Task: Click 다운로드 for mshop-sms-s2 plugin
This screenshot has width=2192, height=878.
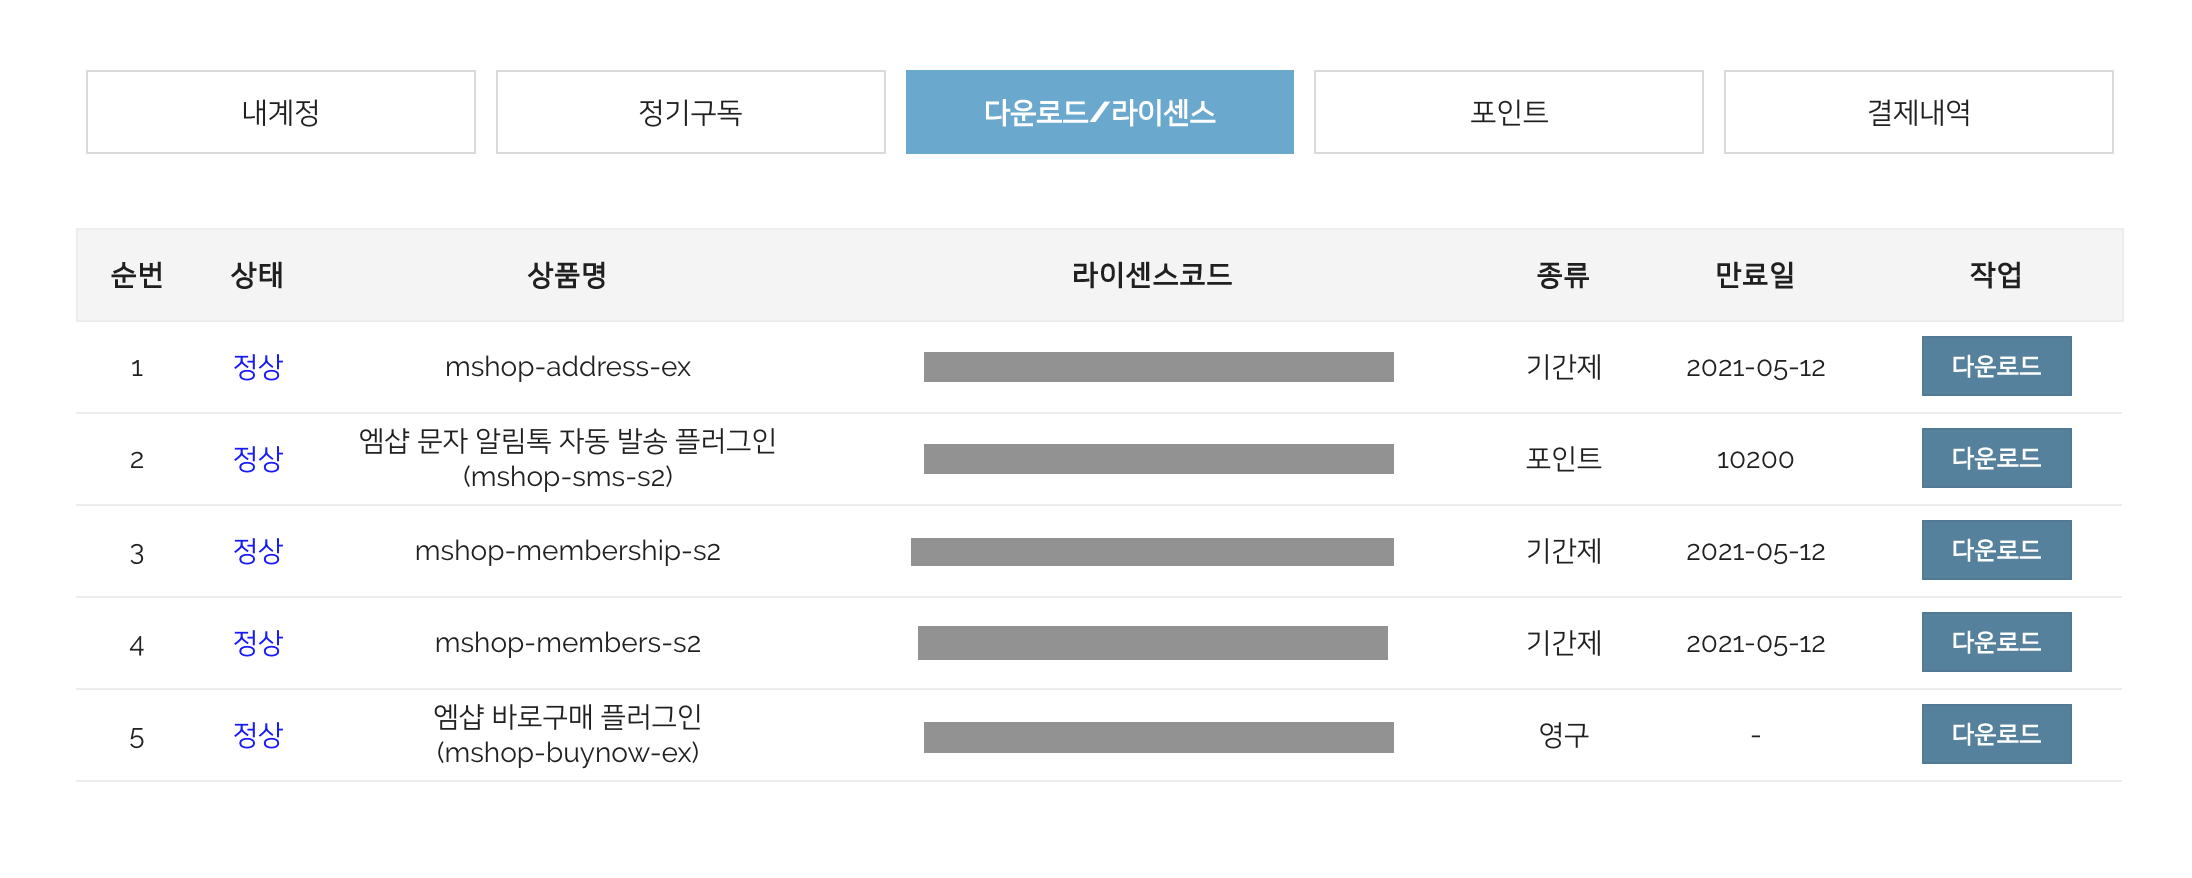Action: point(1997,458)
